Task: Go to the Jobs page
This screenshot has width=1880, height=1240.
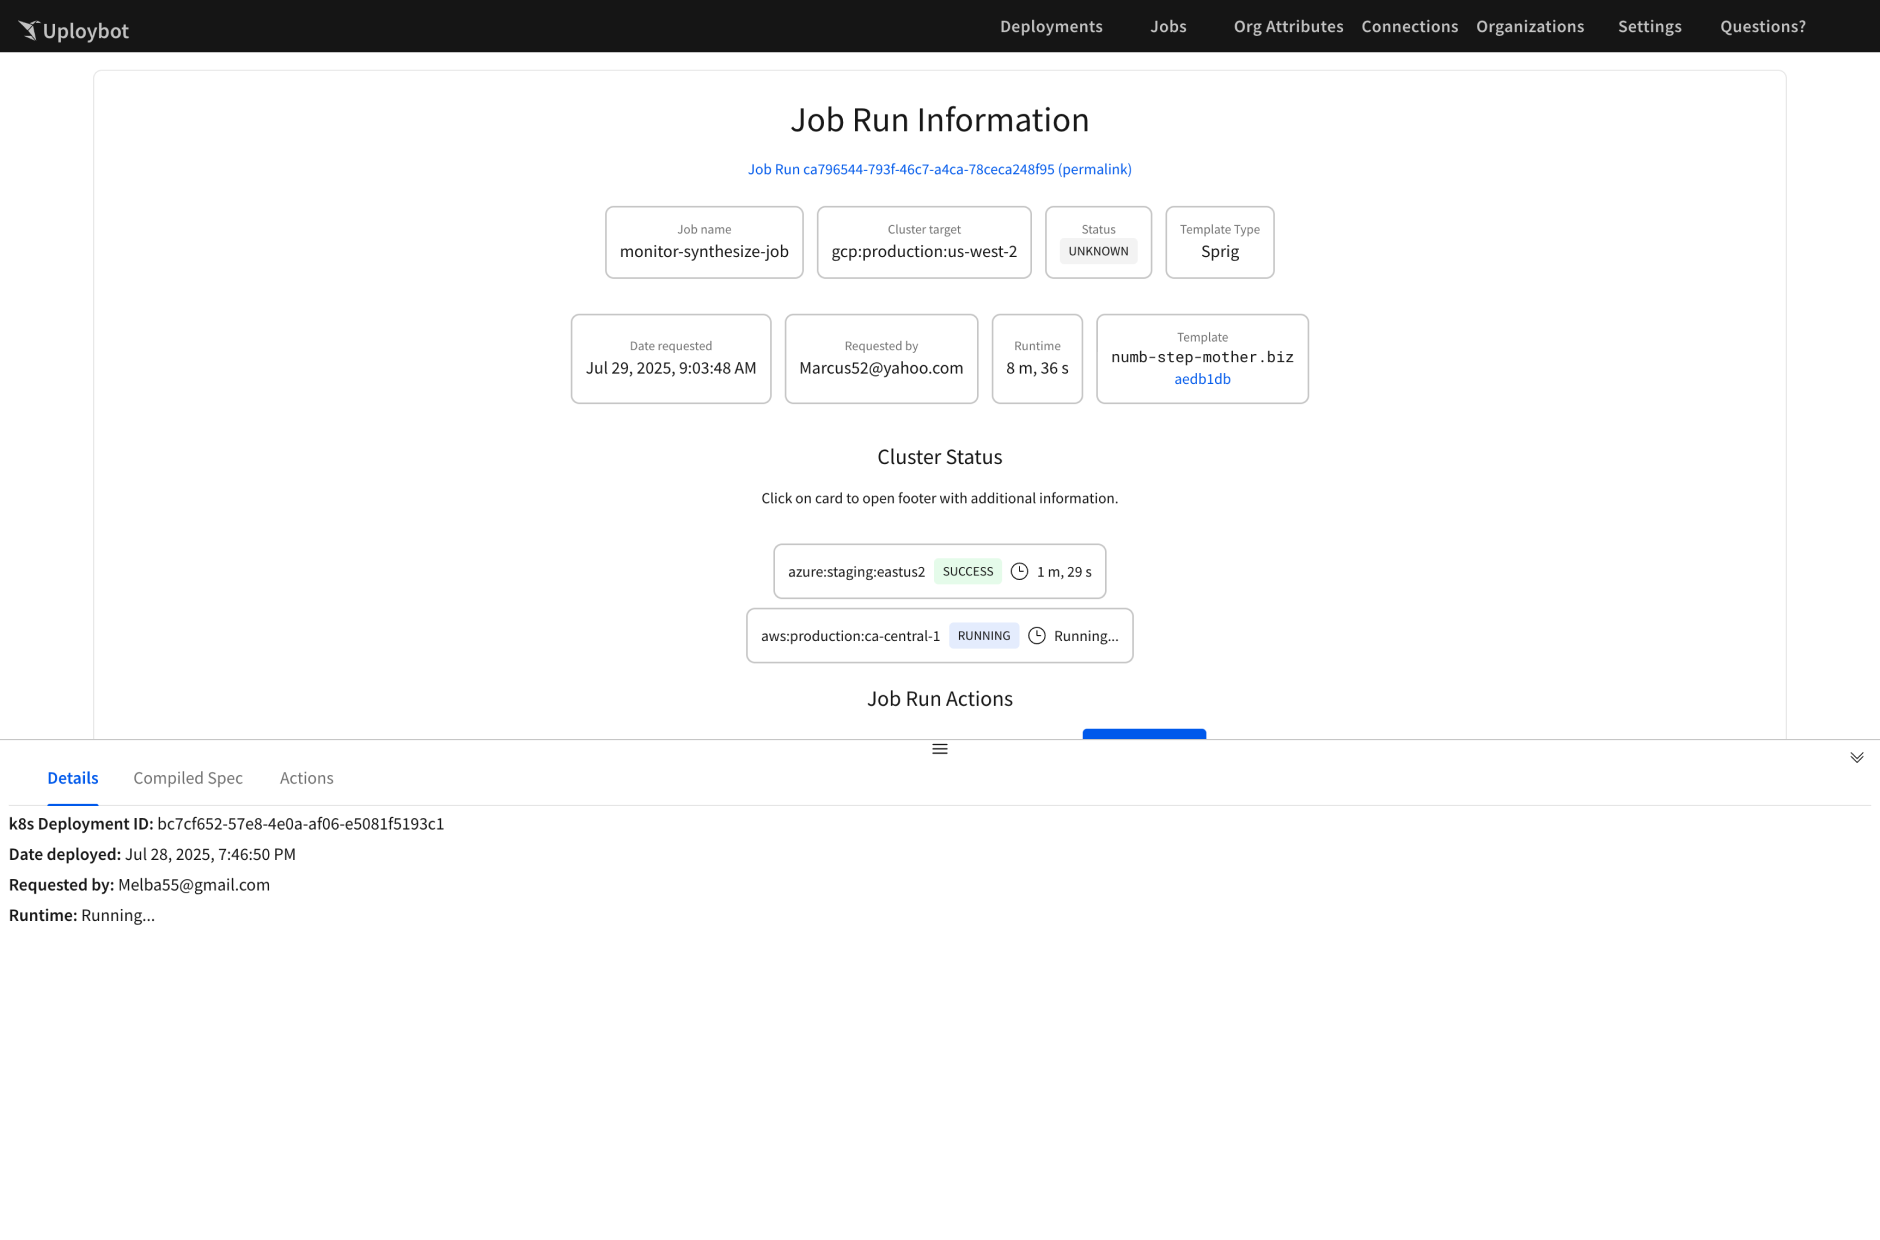Action: (x=1168, y=26)
